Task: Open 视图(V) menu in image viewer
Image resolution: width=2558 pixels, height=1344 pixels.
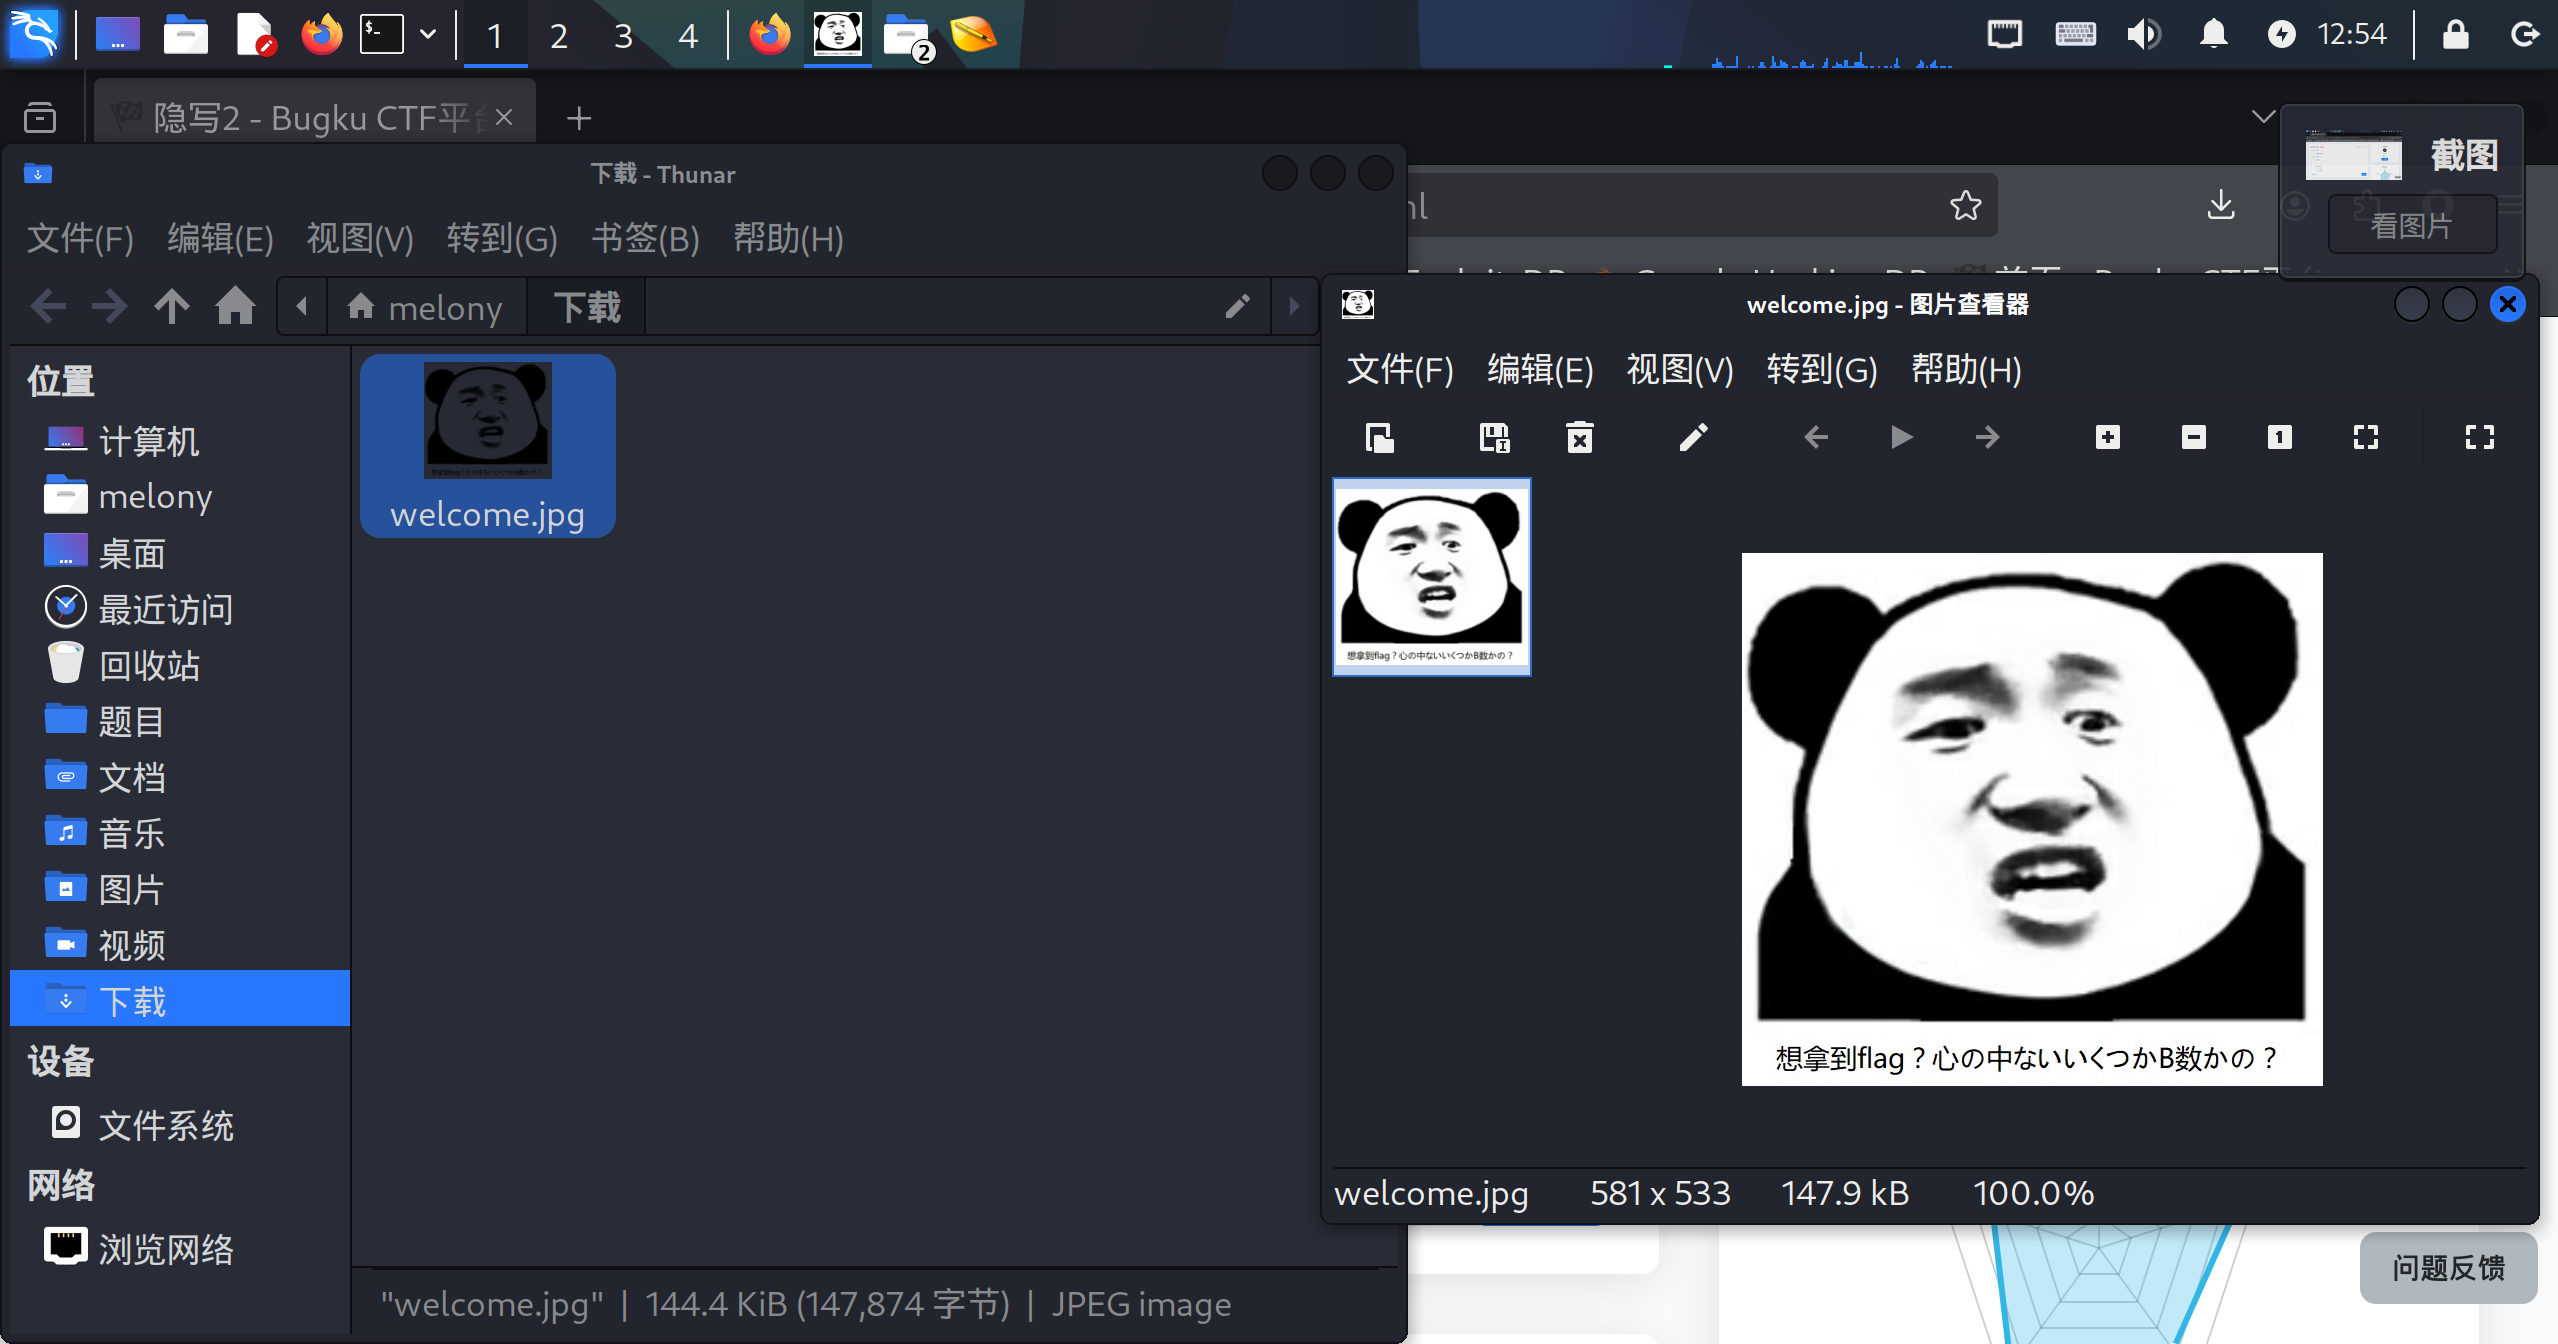Action: (1679, 369)
